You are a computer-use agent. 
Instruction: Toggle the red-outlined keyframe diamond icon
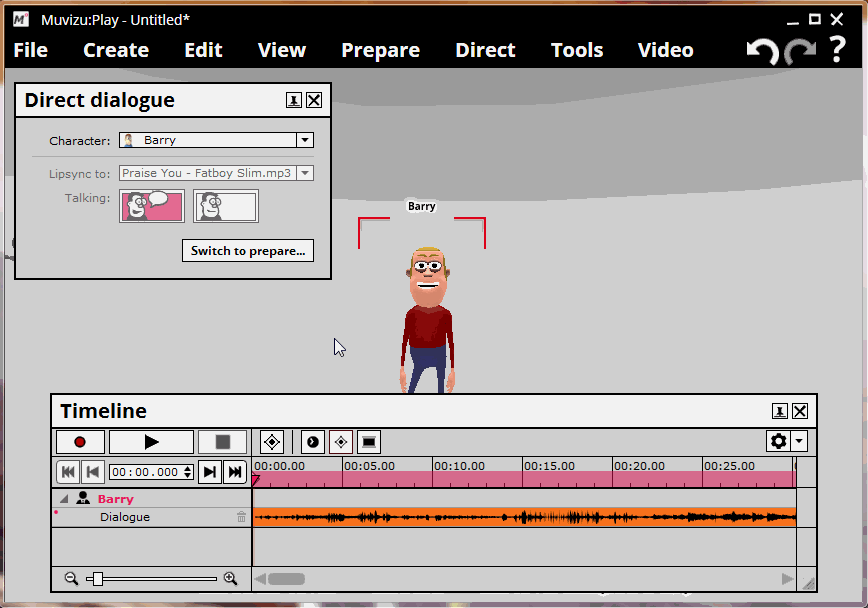click(x=341, y=442)
